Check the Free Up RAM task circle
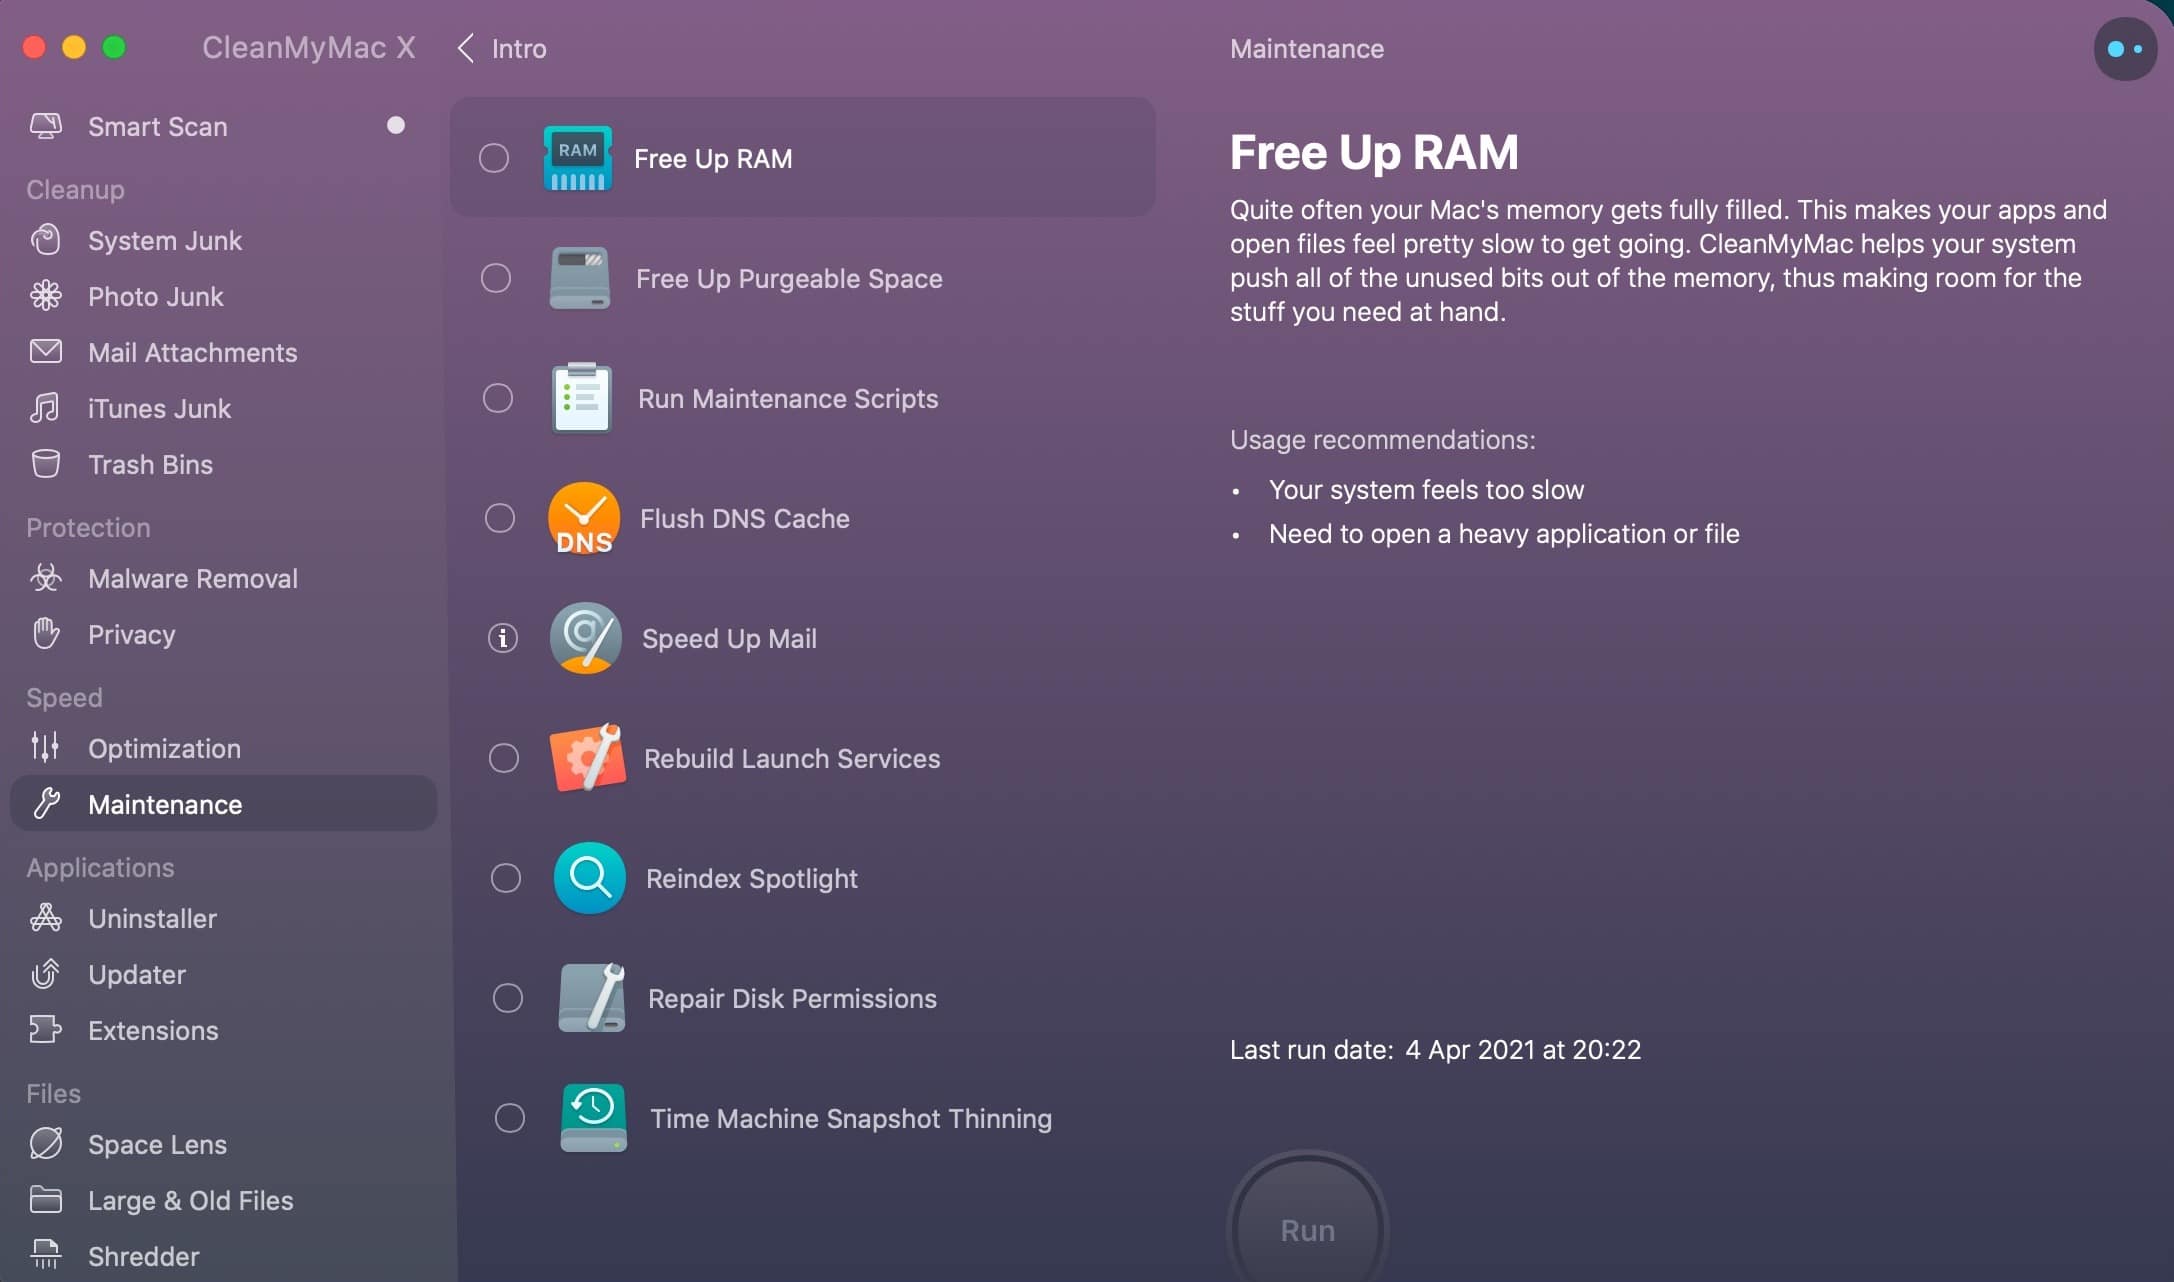This screenshot has width=2174, height=1282. (493, 157)
